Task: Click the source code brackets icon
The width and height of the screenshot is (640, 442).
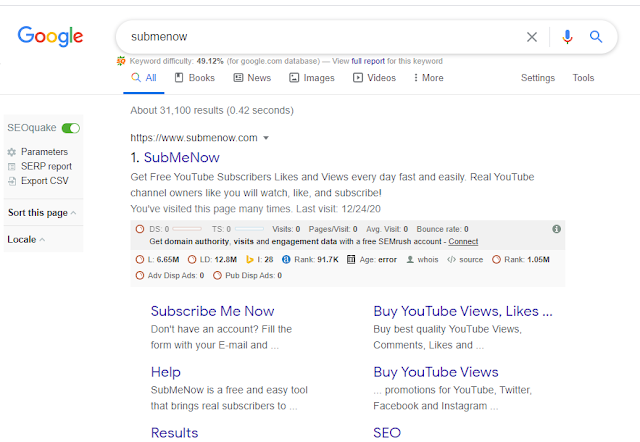Action: pos(451,260)
